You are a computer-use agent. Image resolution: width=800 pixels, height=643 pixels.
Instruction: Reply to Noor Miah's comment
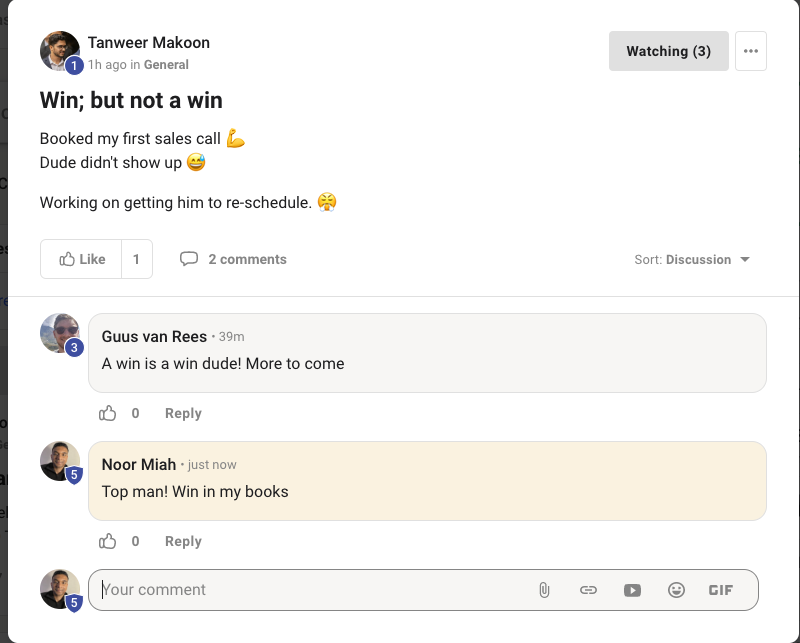pyautogui.click(x=183, y=541)
